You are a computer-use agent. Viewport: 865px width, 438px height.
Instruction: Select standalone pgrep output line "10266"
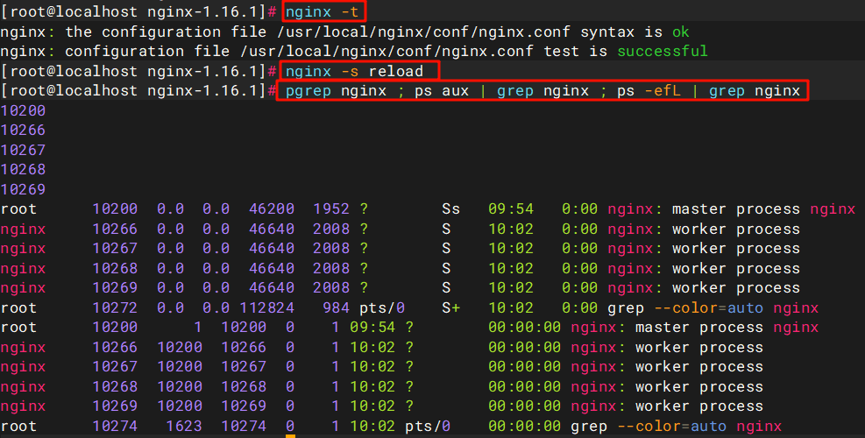23,130
